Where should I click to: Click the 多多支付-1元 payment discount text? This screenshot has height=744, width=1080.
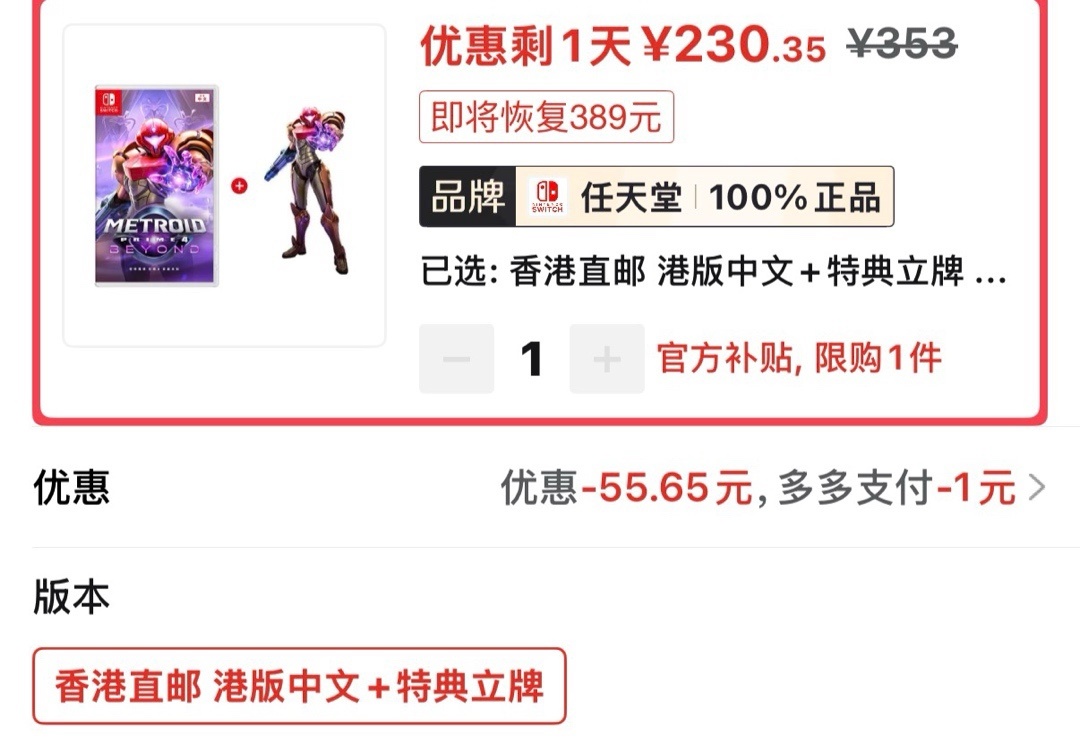897,487
